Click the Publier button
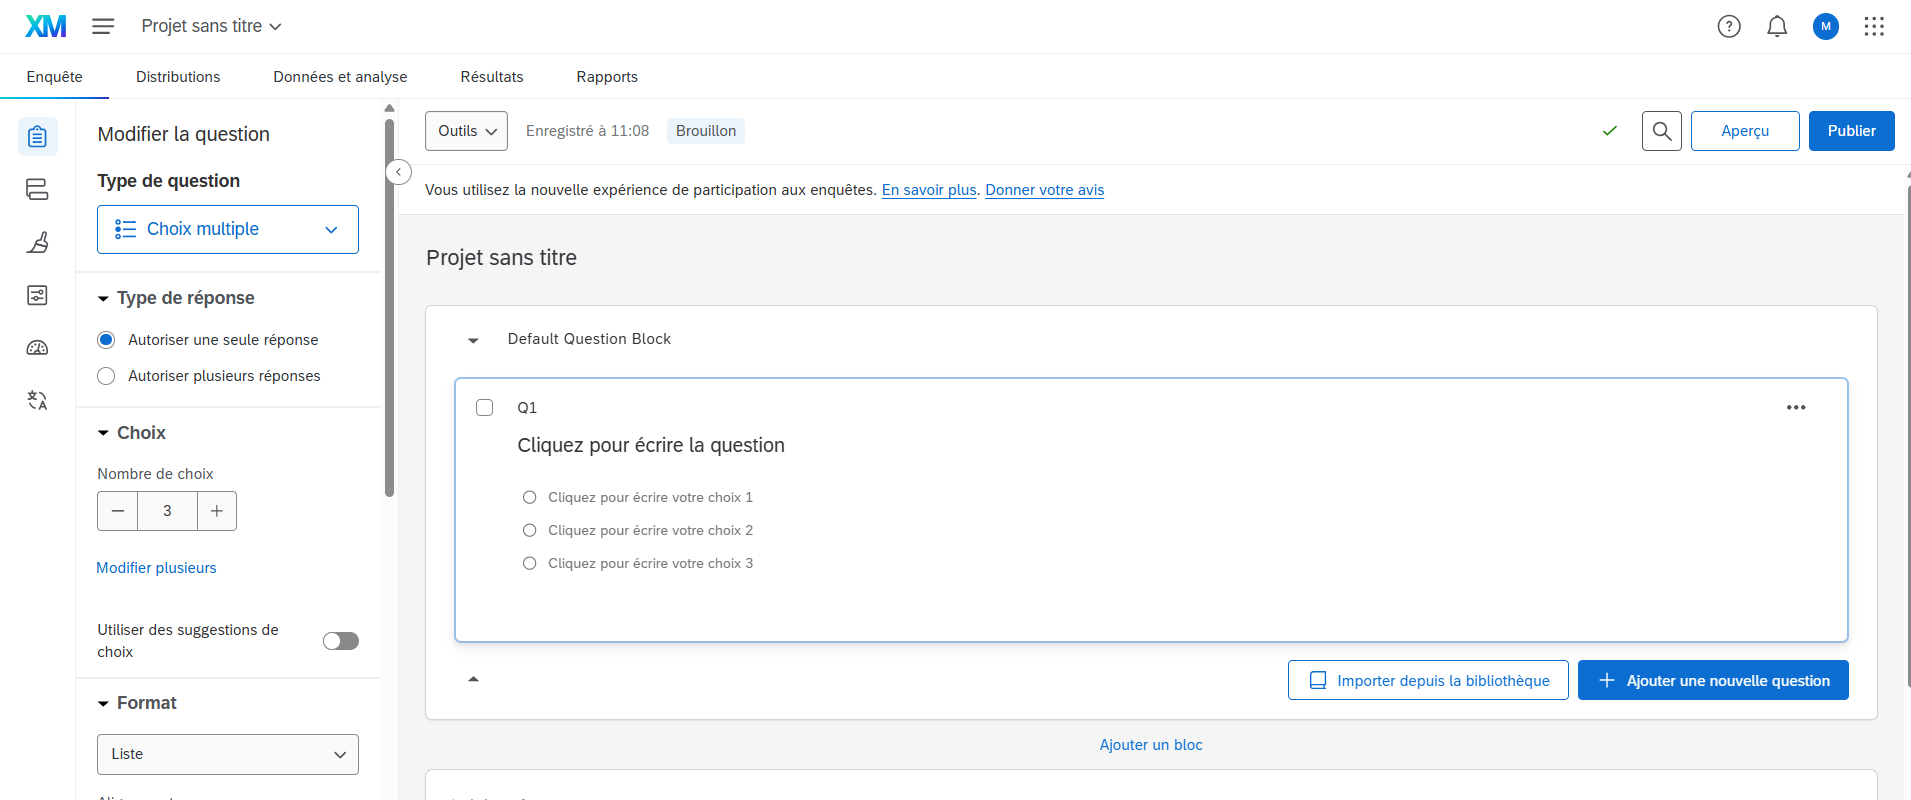 (x=1852, y=131)
